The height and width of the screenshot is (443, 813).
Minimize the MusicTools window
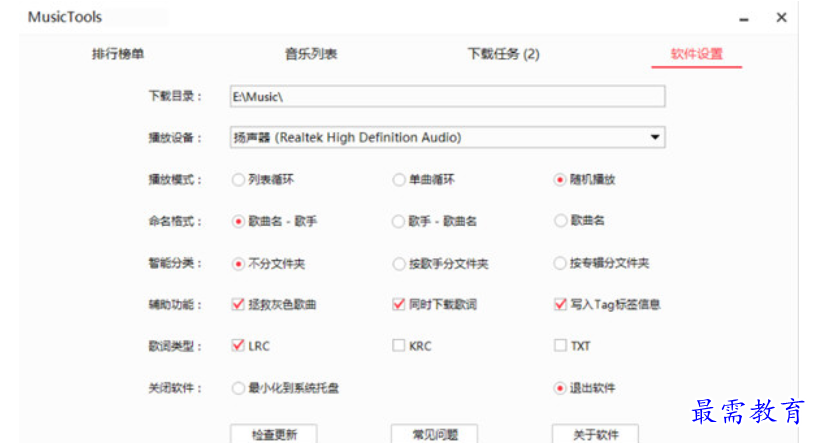click(744, 19)
